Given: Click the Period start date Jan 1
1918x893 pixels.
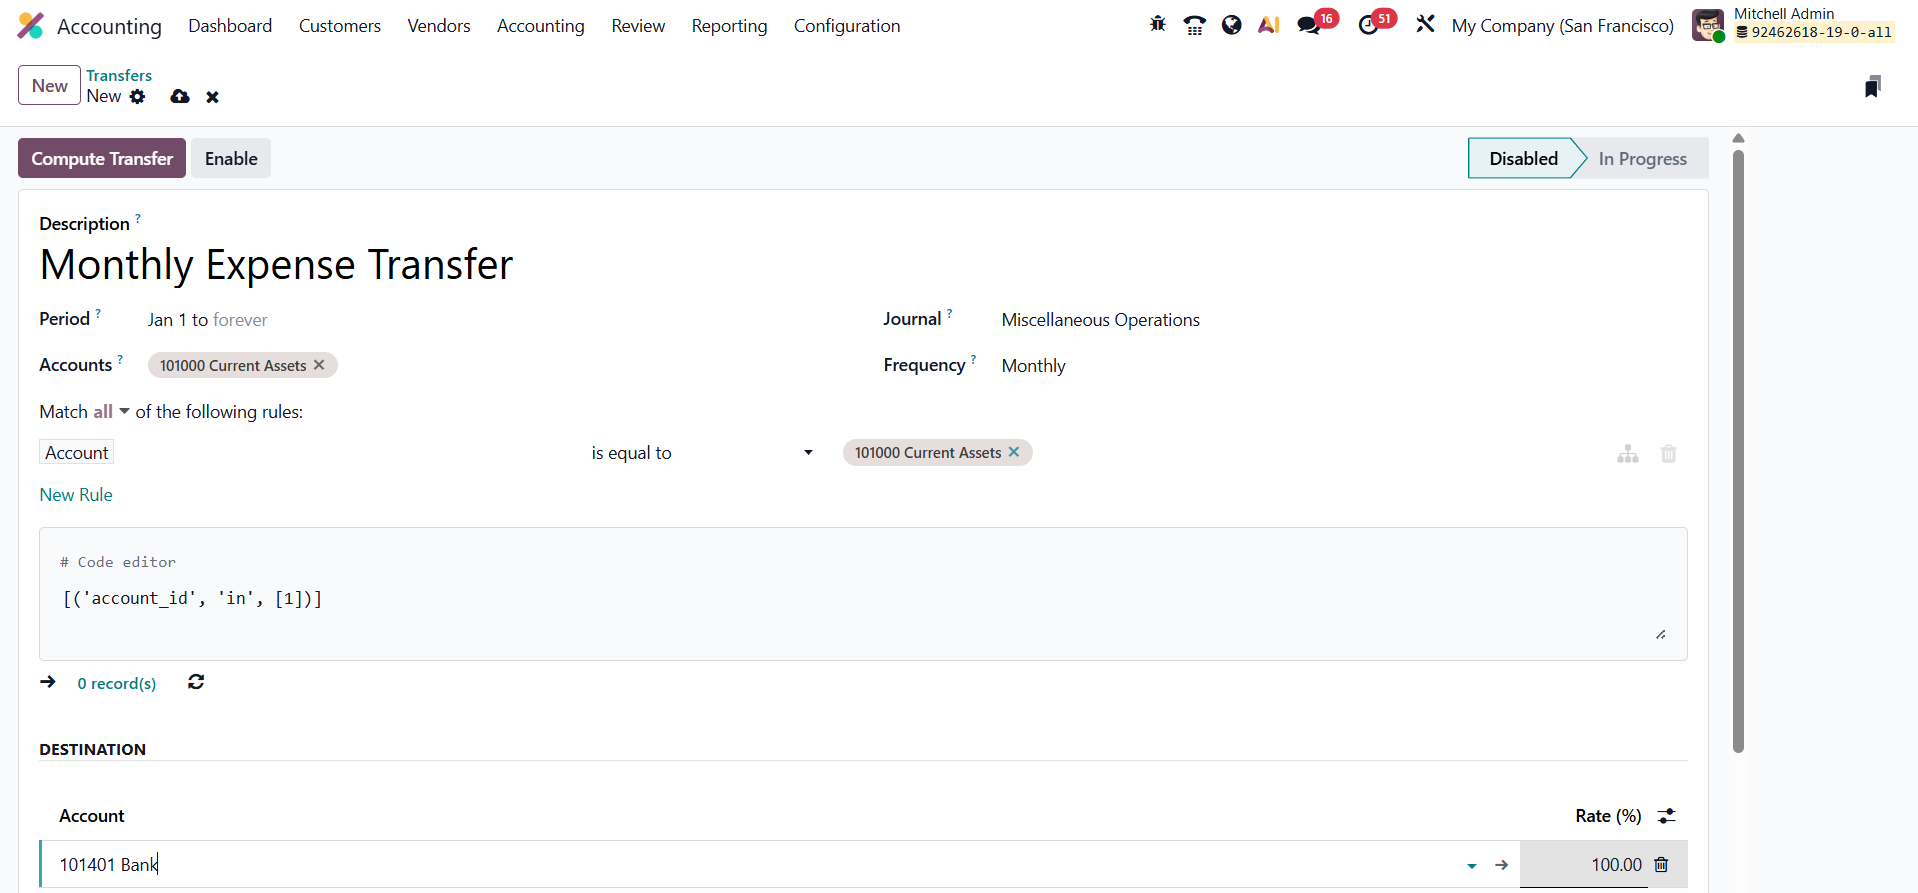Looking at the screenshot, I should 167,320.
